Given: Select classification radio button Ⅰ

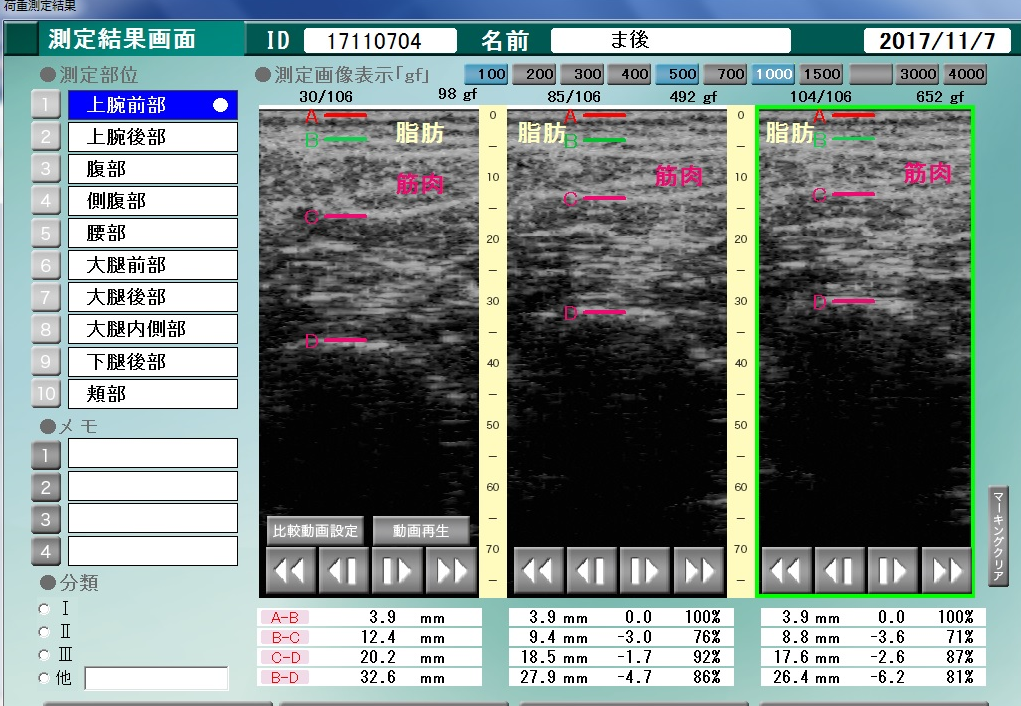Looking at the screenshot, I should [x=43, y=608].
